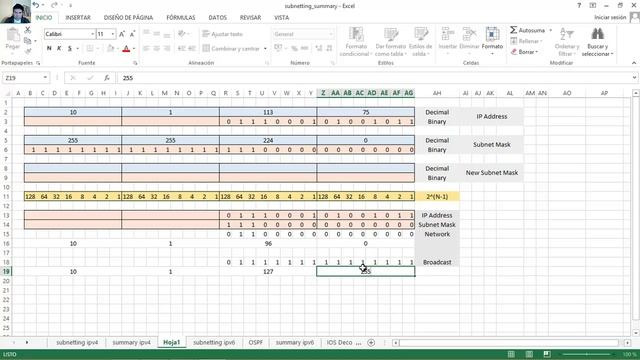Switch to OSPF sheet tab
Screen dimensions: 640x360
coord(256,342)
